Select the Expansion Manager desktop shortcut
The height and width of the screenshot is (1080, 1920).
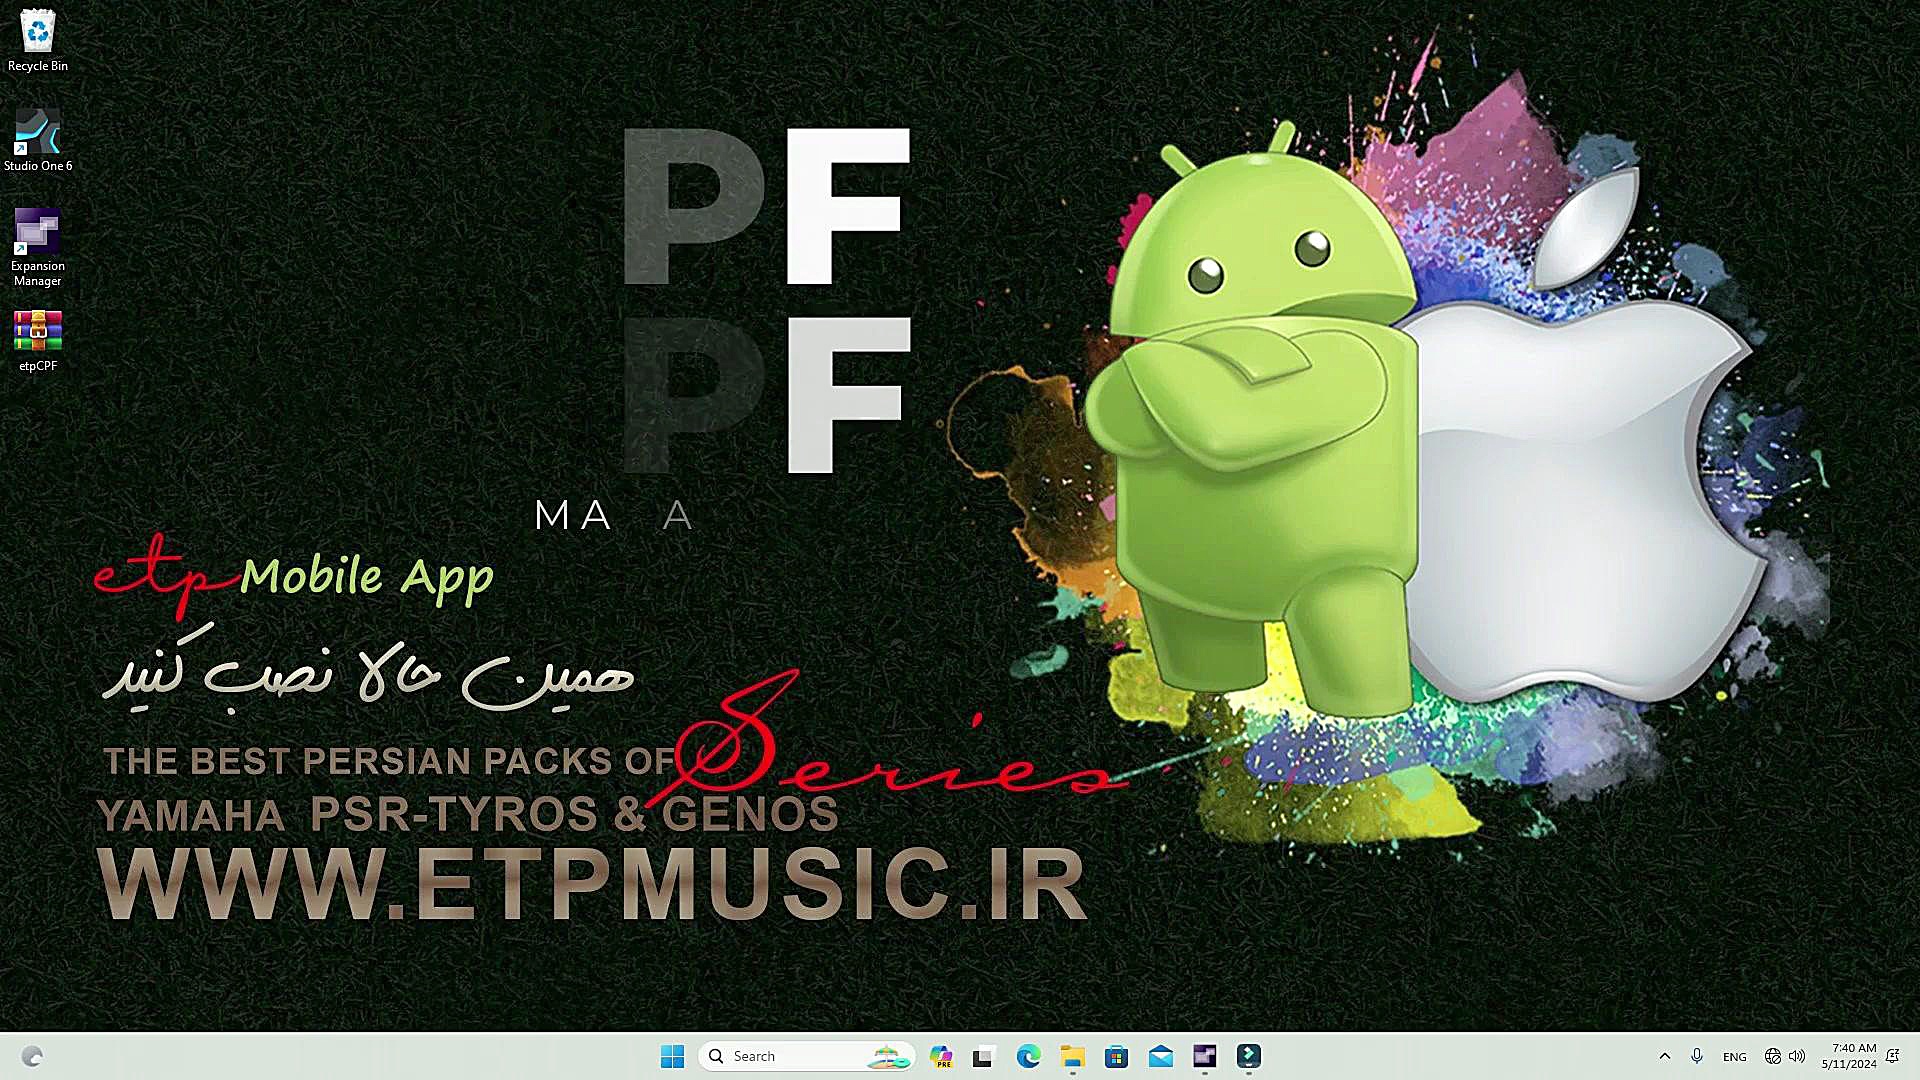pyautogui.click(x=38, y=248)
